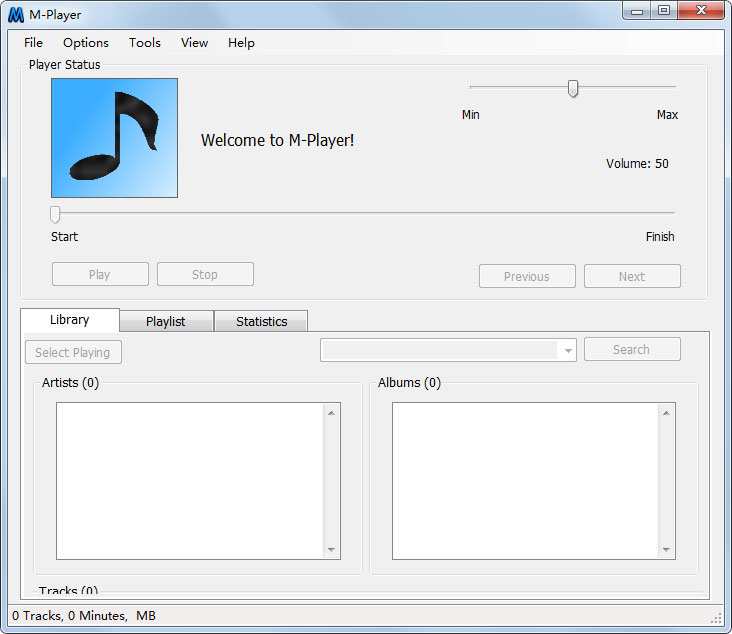Viewport: 732px width, 634px height.
Task: Click the music note album art
Action: (114, 138)
